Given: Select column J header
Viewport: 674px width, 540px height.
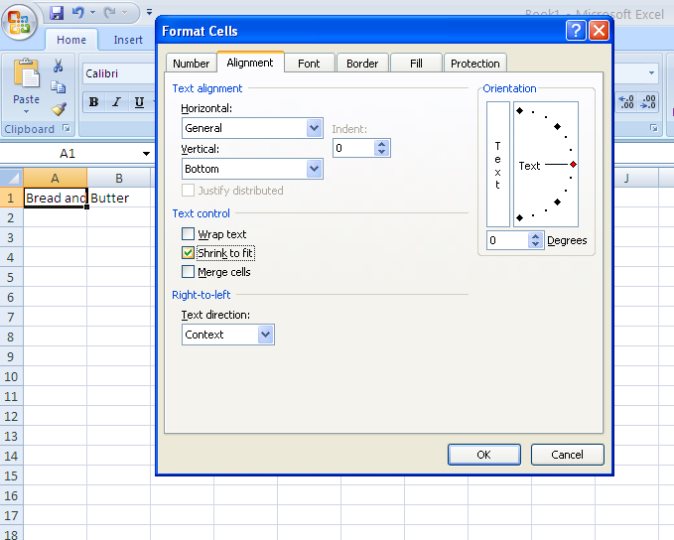Looking at the screenshot, I should point(626,178).
